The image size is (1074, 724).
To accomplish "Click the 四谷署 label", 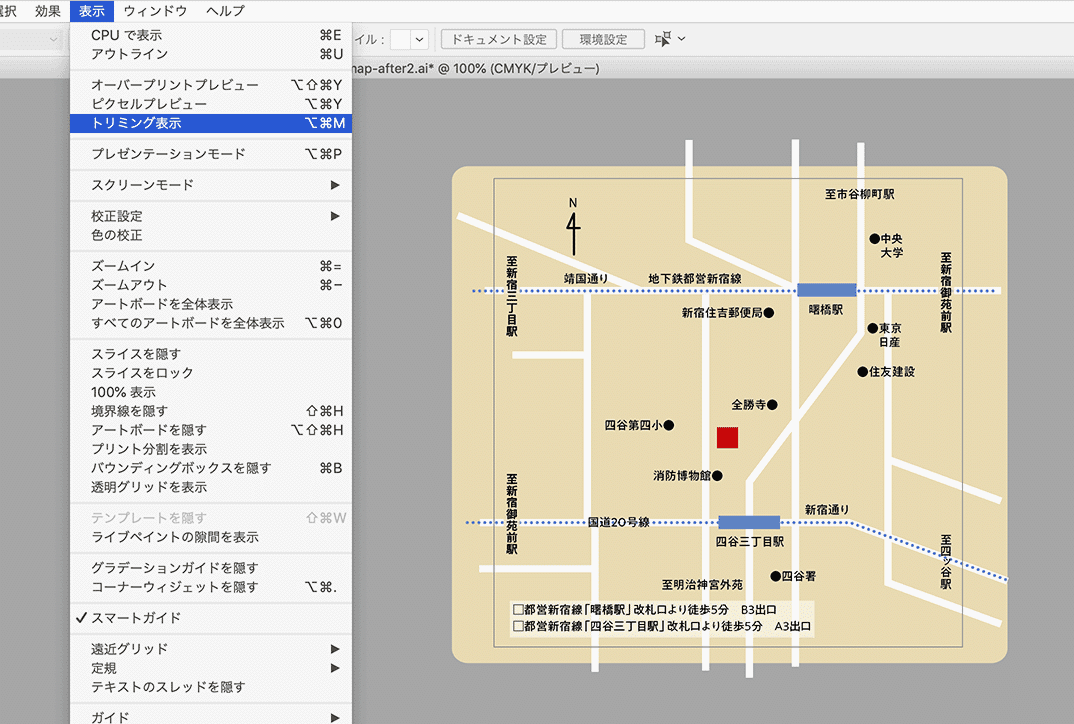I will (799, 576).
